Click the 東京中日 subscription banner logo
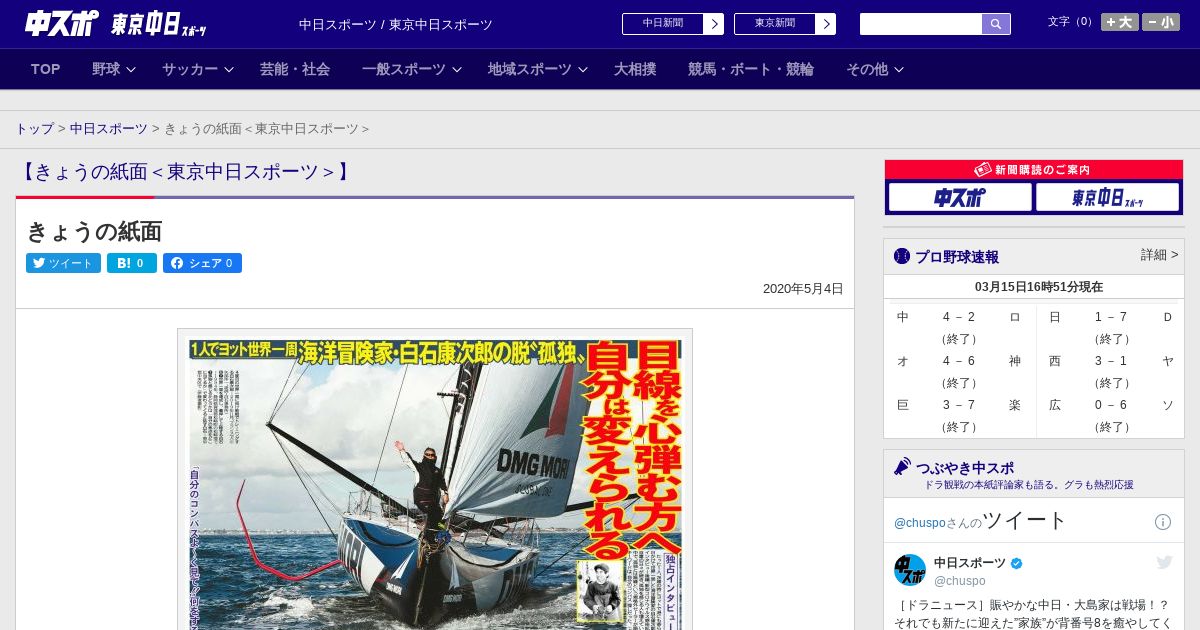 click(x=1107, y=197)
